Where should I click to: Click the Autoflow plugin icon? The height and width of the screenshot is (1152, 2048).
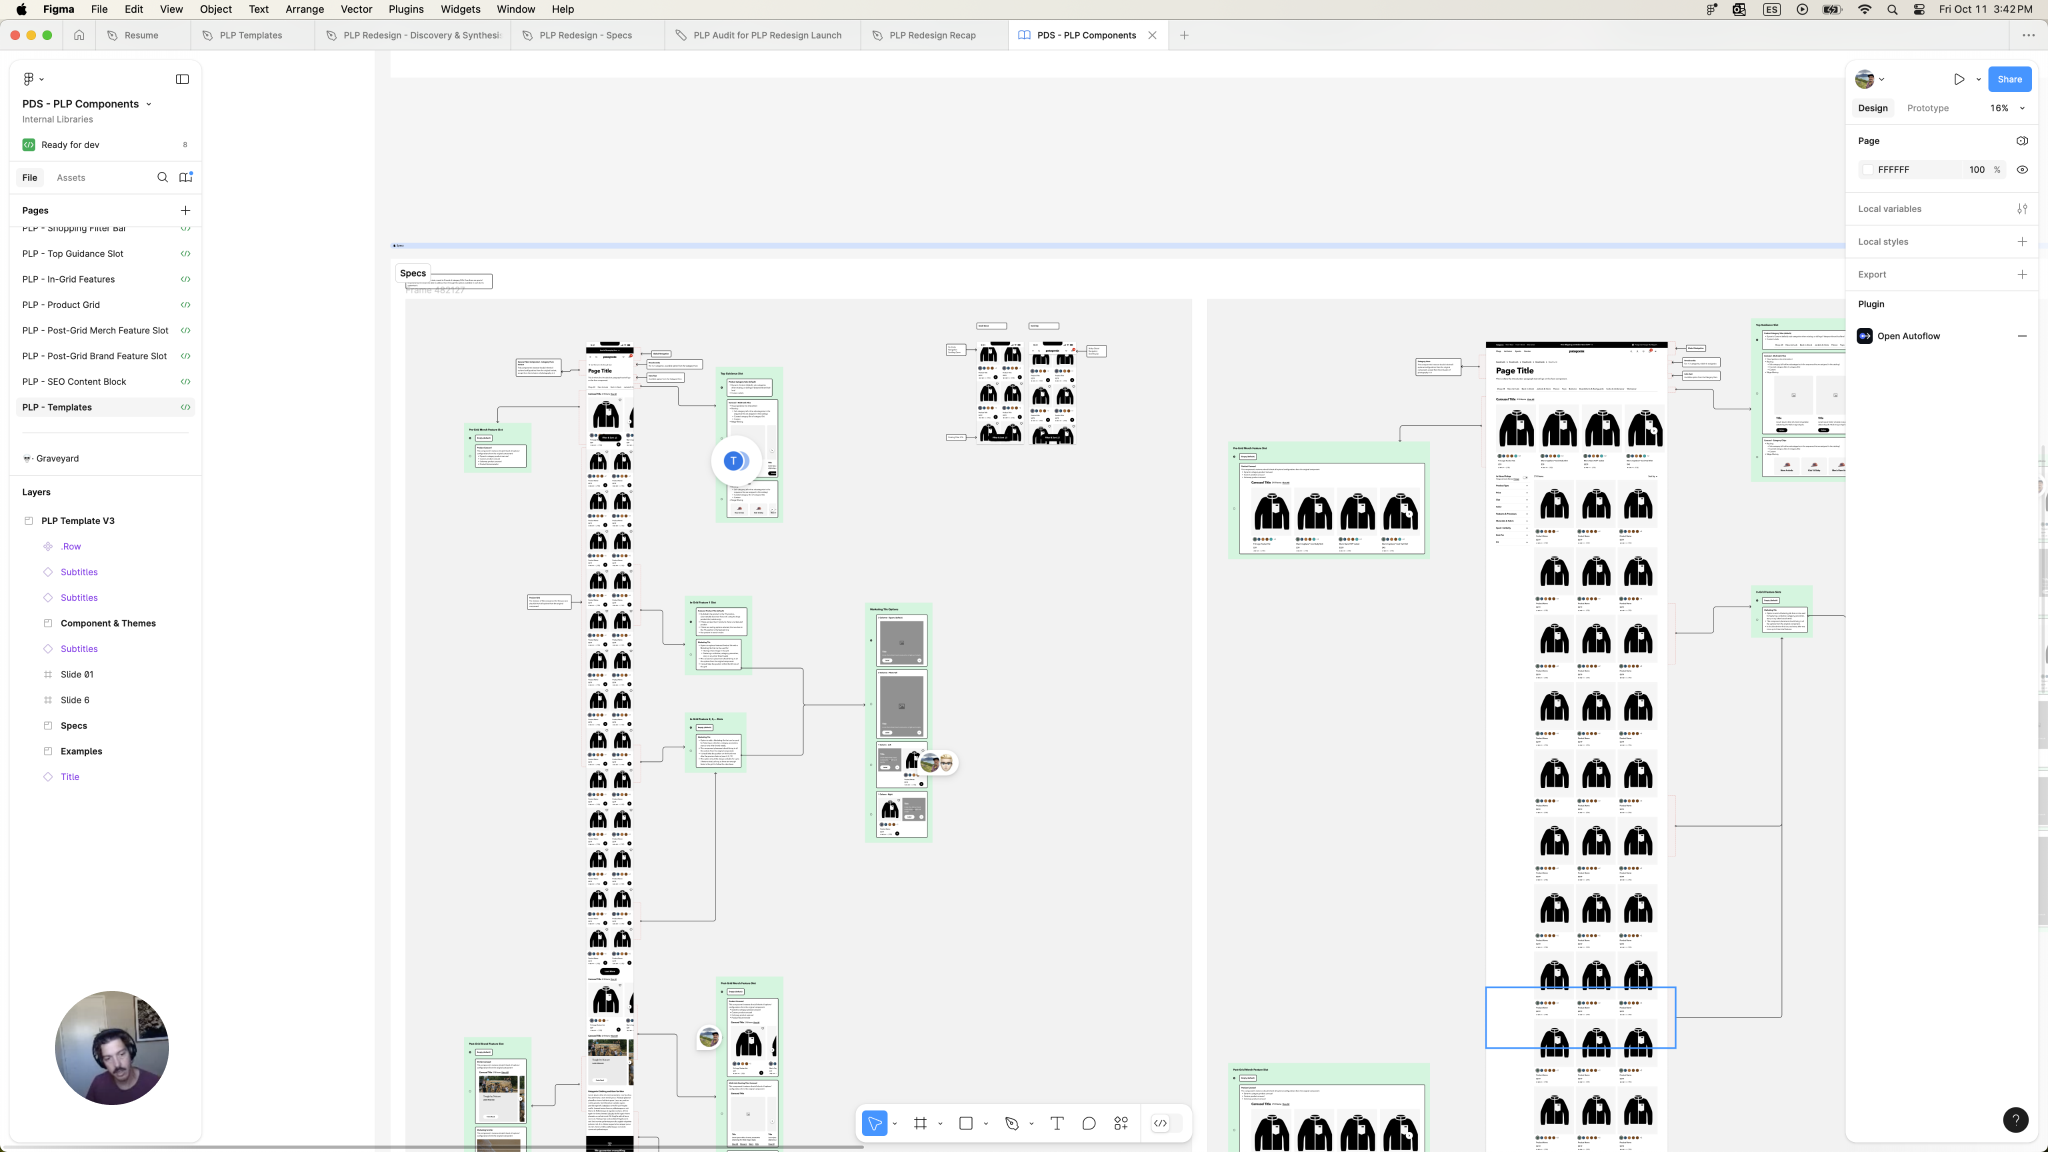(x=1865, y=336)
